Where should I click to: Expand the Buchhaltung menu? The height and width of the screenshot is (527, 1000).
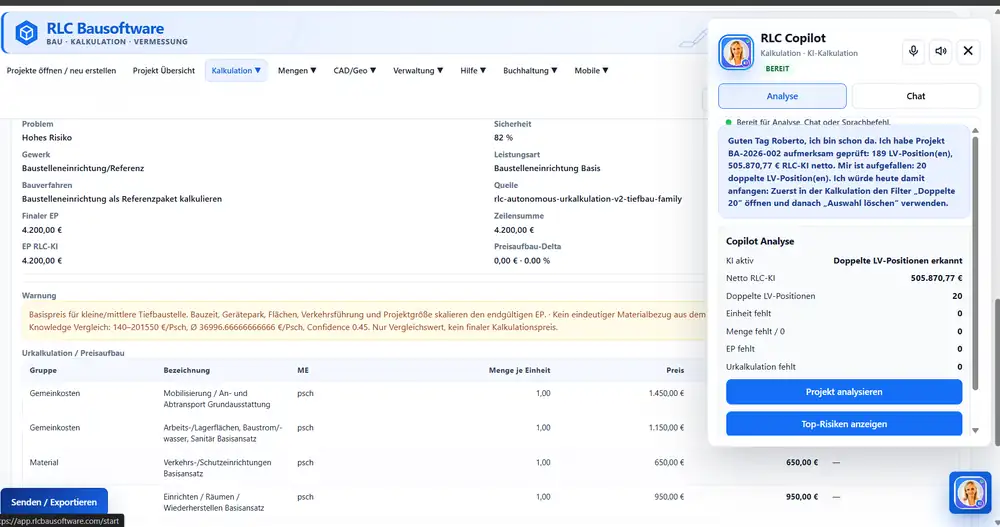click(x=530, y=71)
